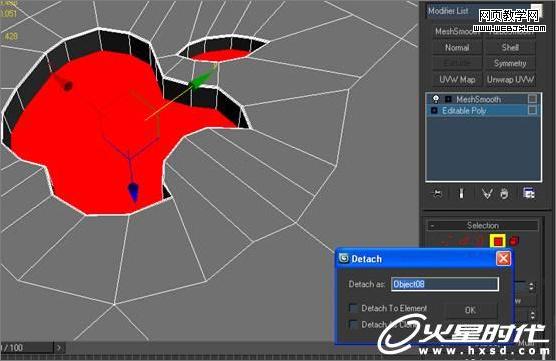Viewport: 556px width, 361px height.
Task: Select Element sub-object level icon
Action: [x=513, y=241]
